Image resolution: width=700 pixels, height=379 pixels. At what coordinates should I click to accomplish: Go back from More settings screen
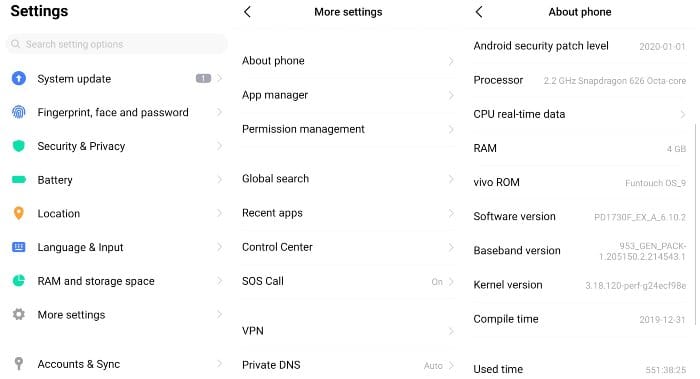click(x=248, y=12)
